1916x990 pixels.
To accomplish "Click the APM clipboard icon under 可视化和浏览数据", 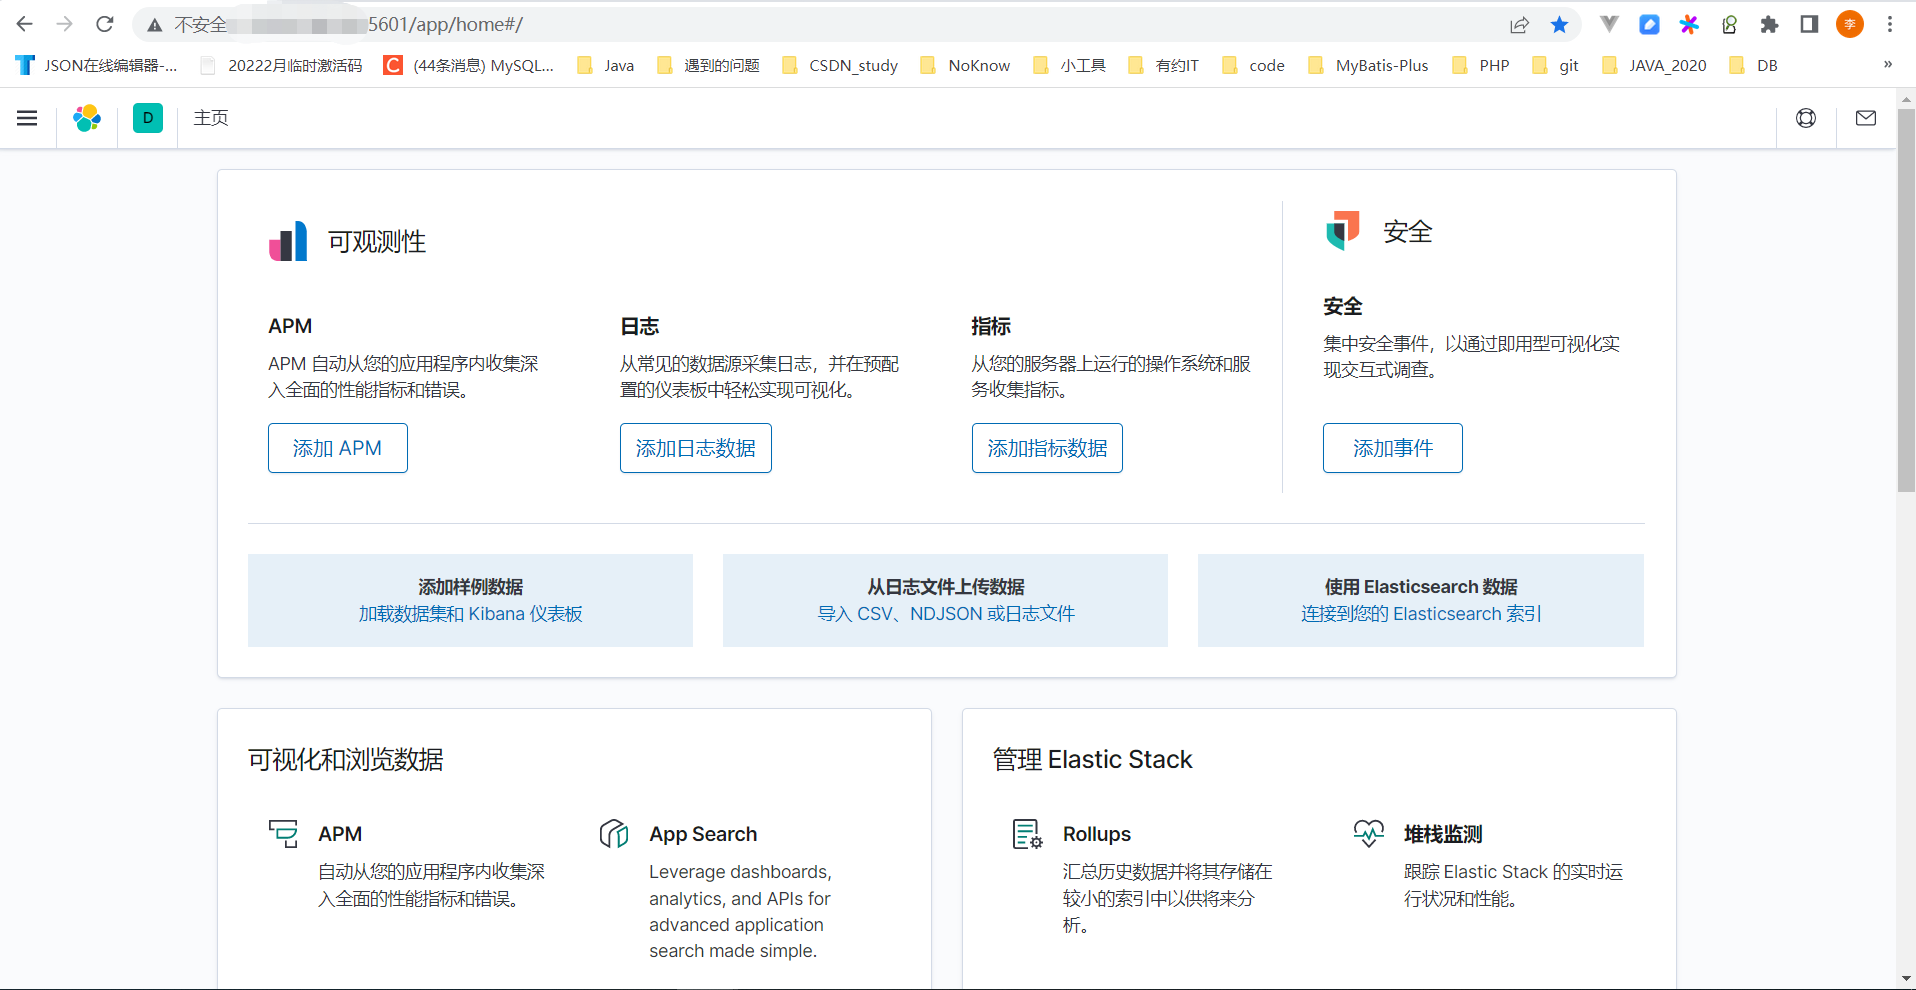I will (x=282, y=833).
